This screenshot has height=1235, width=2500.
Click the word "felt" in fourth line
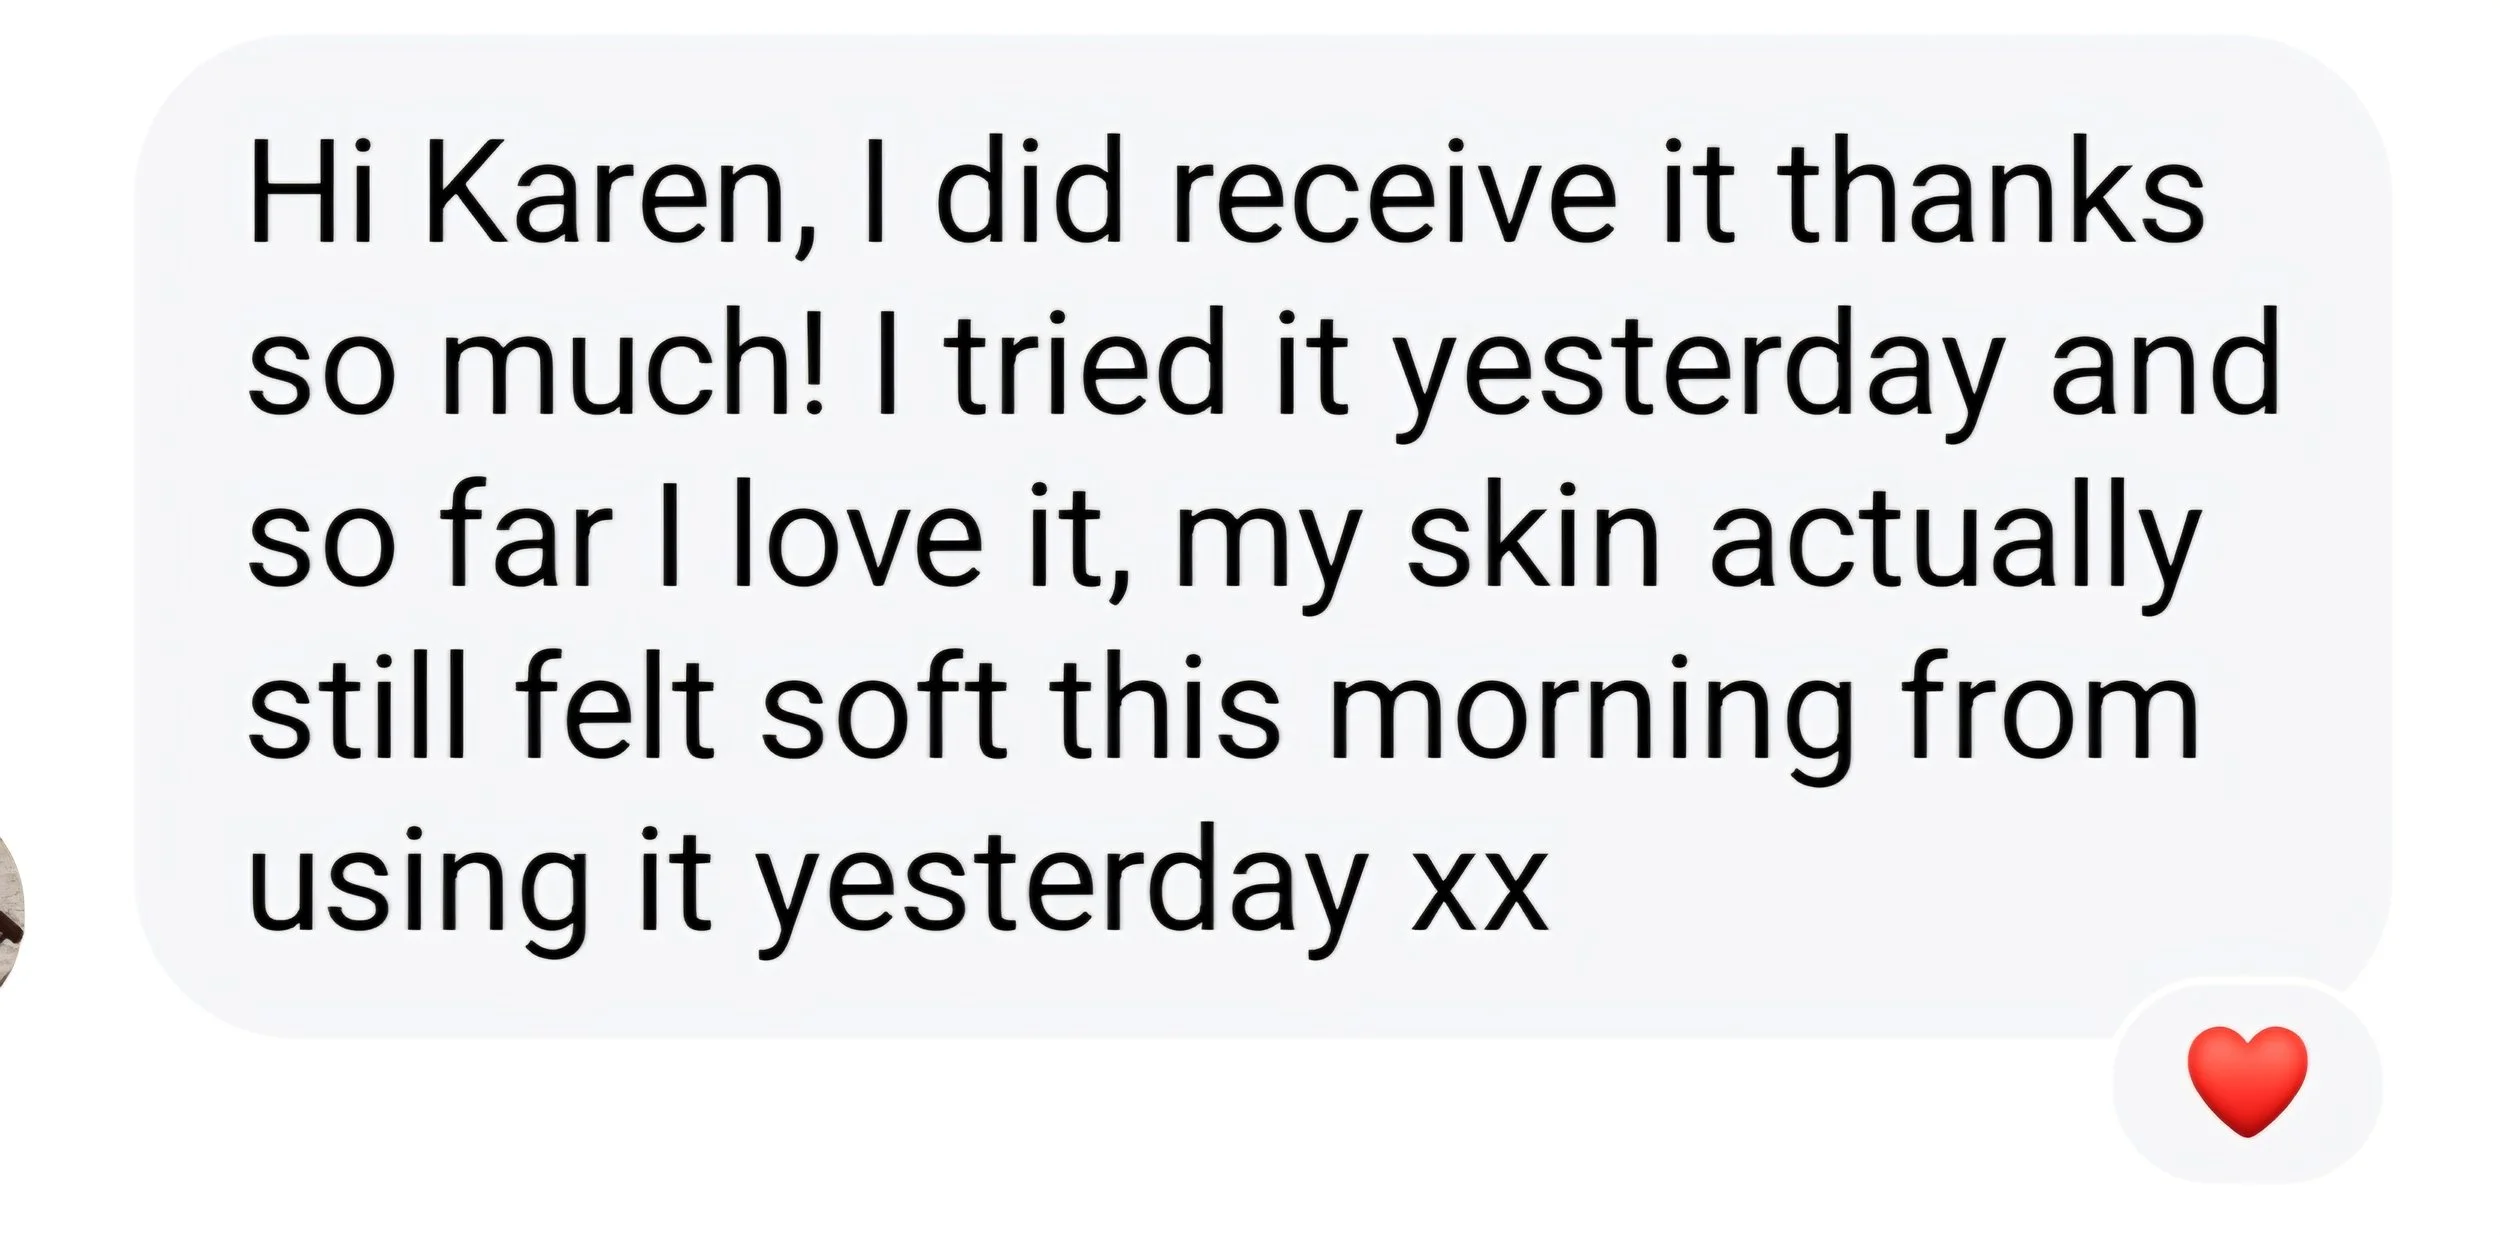[x=616, y=704]
